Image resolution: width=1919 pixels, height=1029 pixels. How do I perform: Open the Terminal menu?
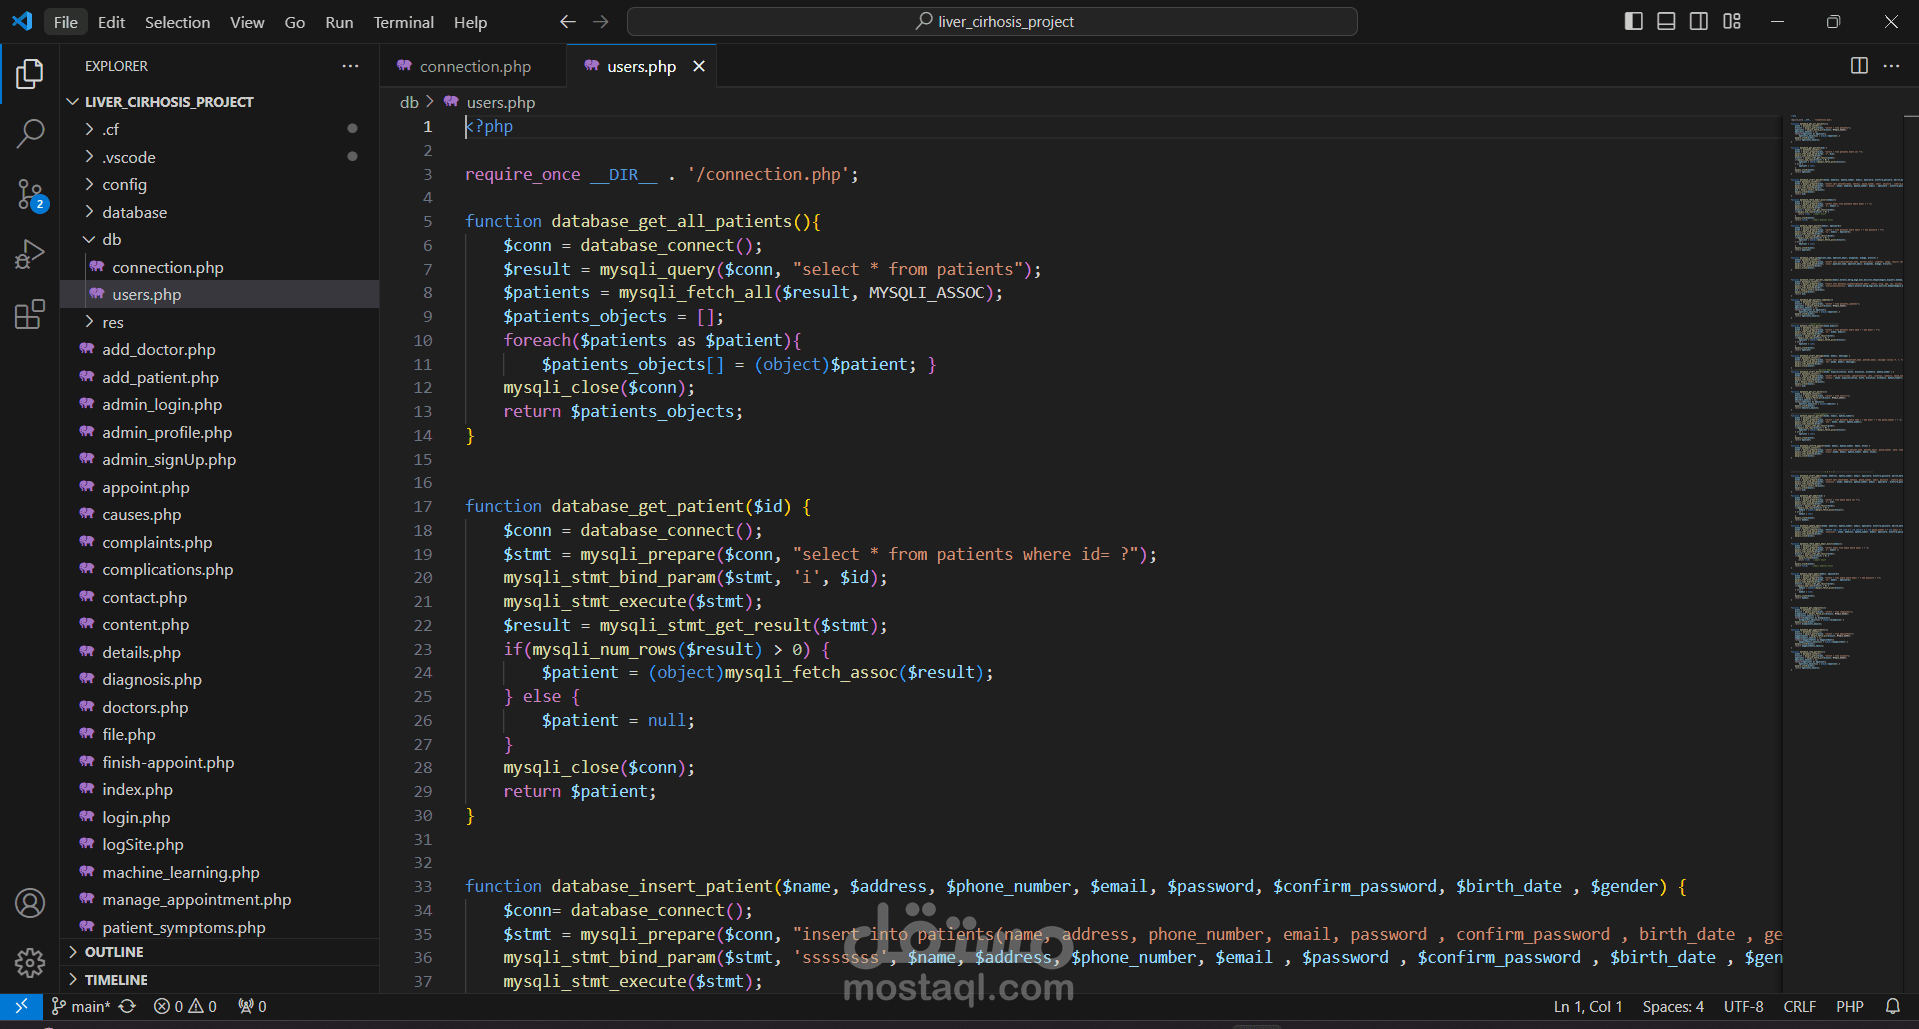coord(403,22)
